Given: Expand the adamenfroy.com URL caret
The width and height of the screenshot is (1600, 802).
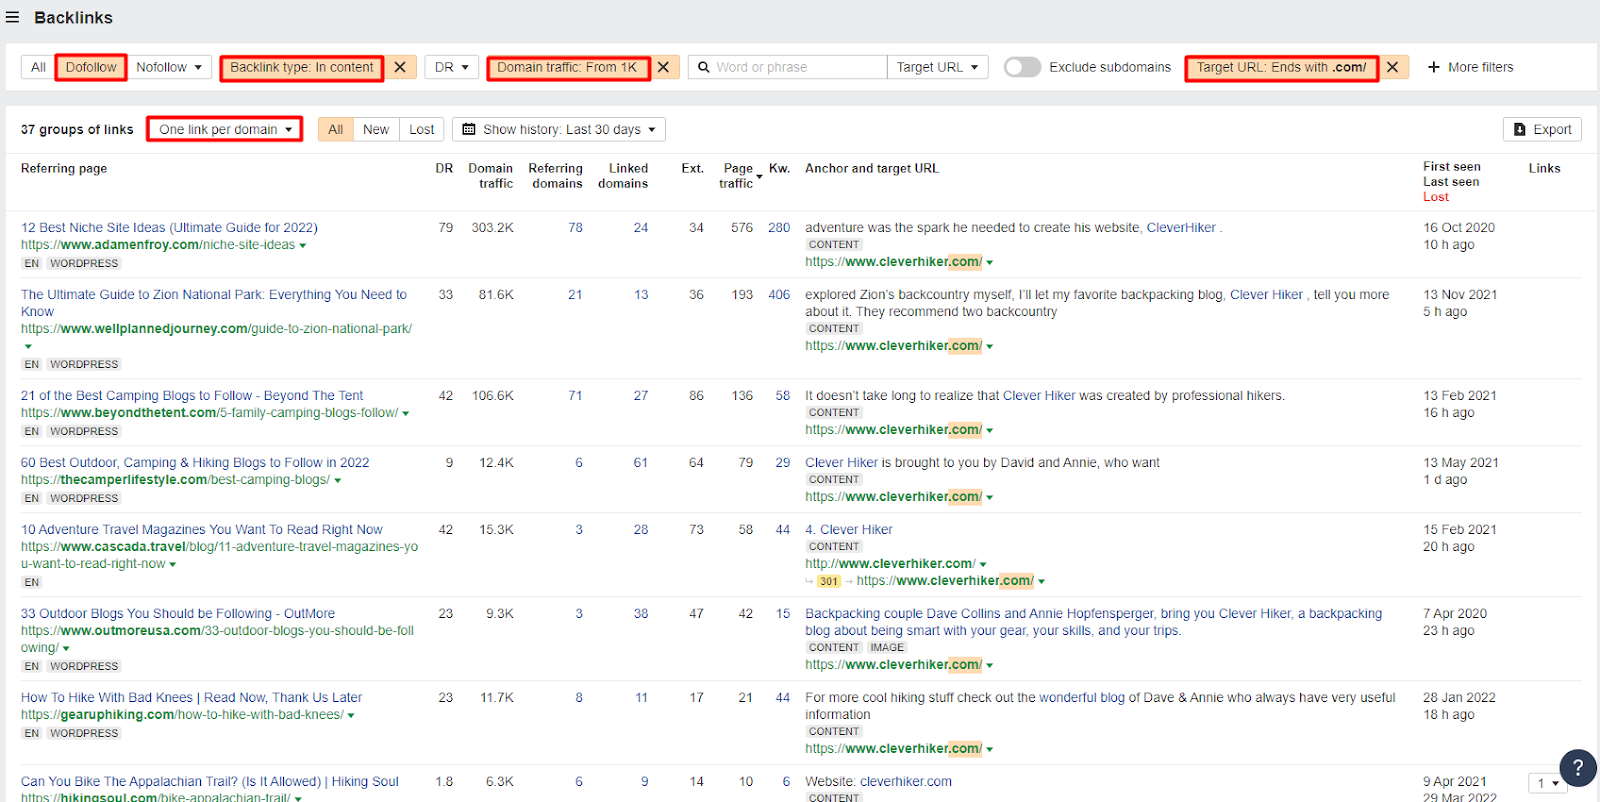Looking at the screenshot, I should point(302,245).
